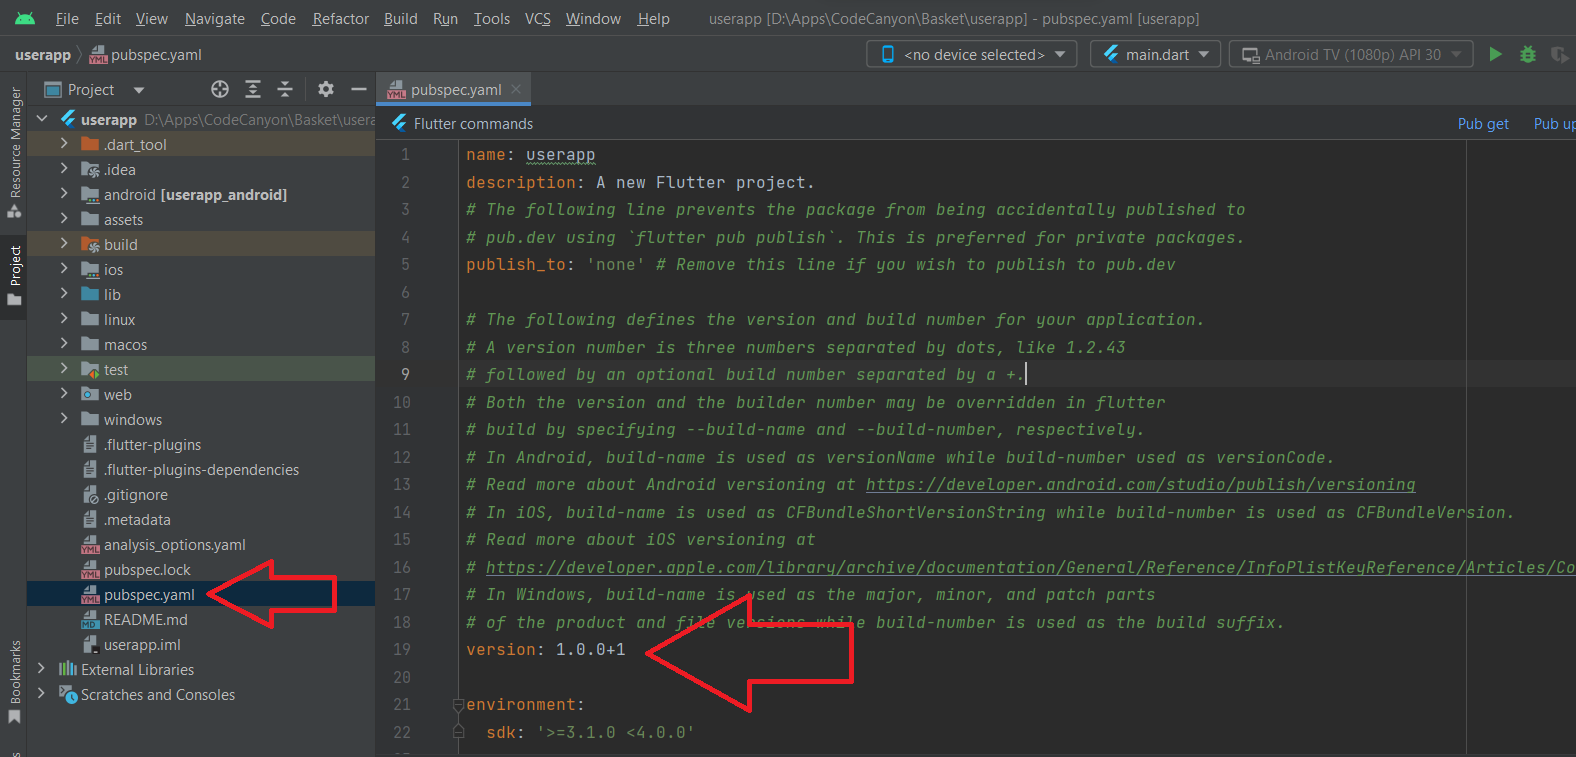The height and width of the screenshot is (757, 1576).
Task: Click the Pub get link
Action: (1483, 123)
